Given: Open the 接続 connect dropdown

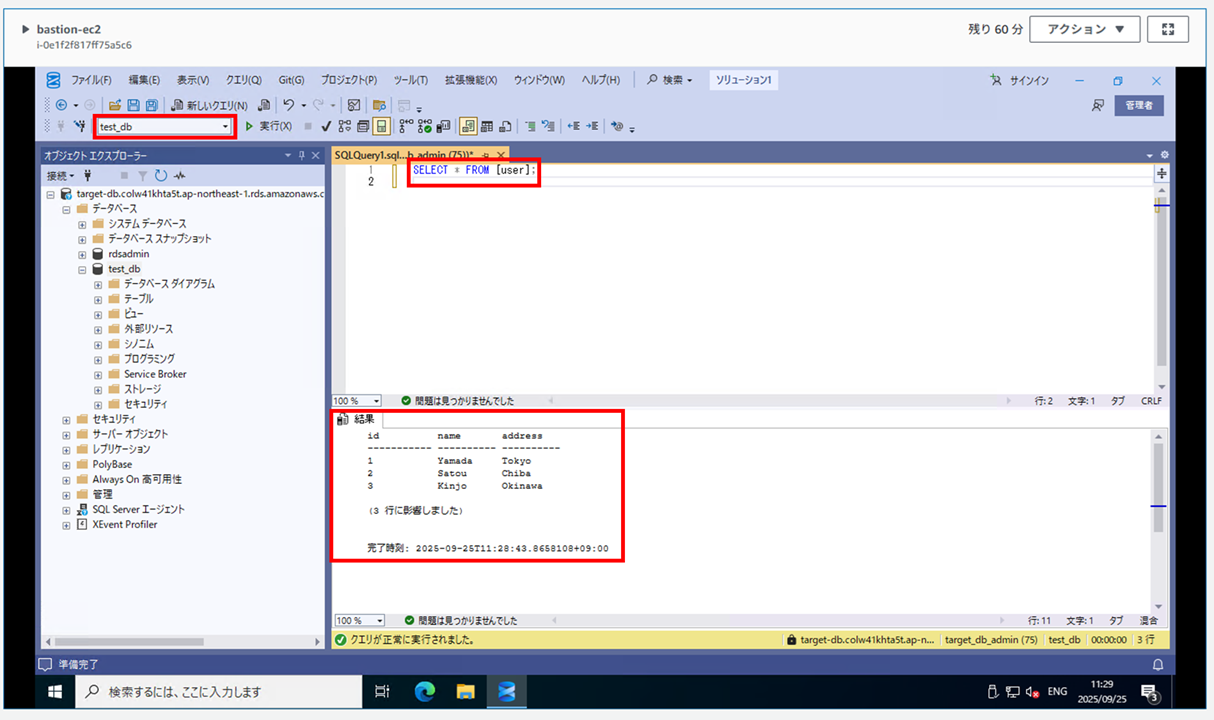Looking at the screenshot, I should point(61,175).
